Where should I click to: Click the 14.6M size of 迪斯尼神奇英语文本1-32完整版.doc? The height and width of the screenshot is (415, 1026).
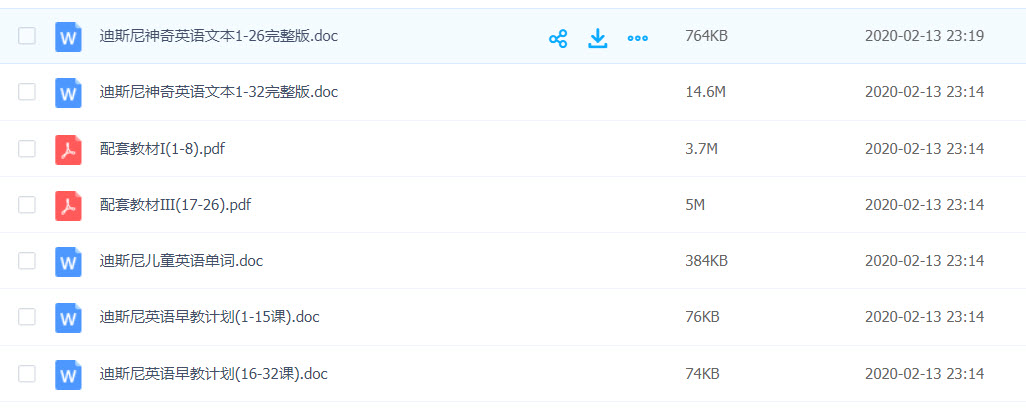click(x=705, y=92)
